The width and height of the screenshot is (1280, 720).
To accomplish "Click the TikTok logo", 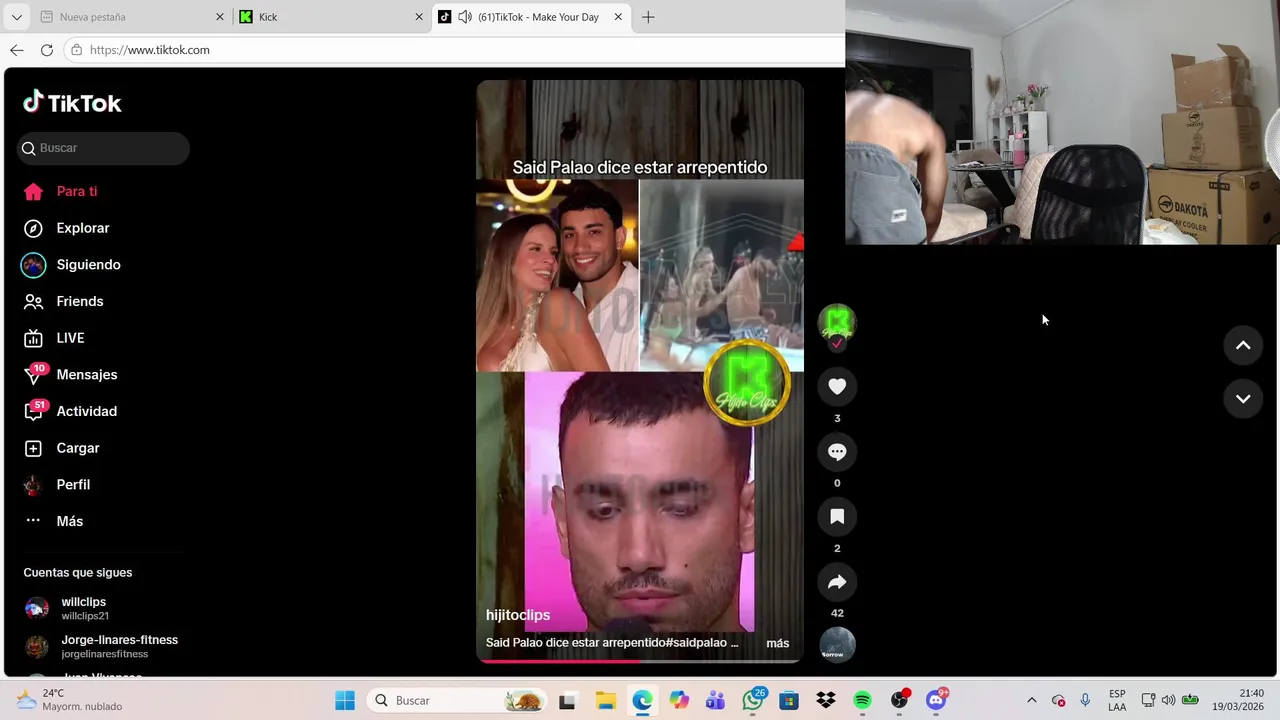I will pyautogui.click(x=72, y=103).
